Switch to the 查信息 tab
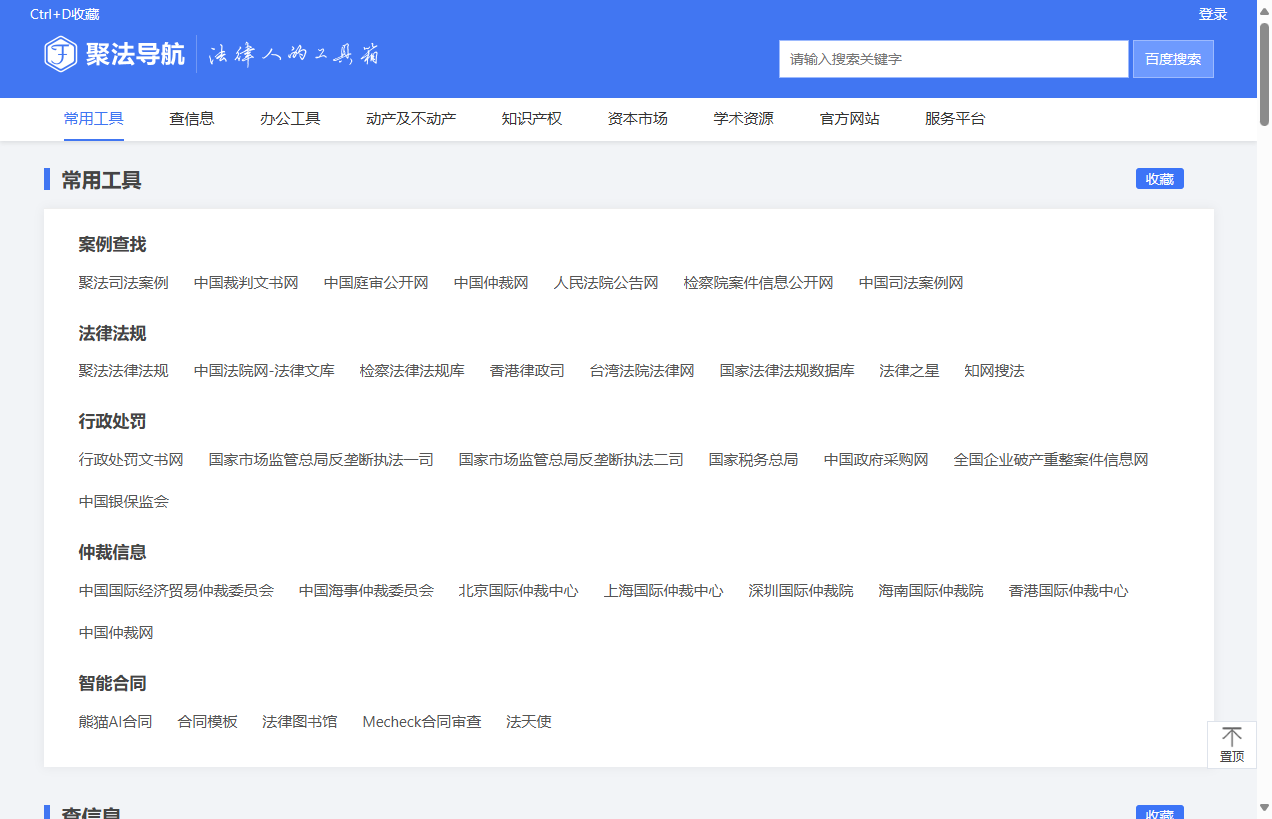 point(192,118)
